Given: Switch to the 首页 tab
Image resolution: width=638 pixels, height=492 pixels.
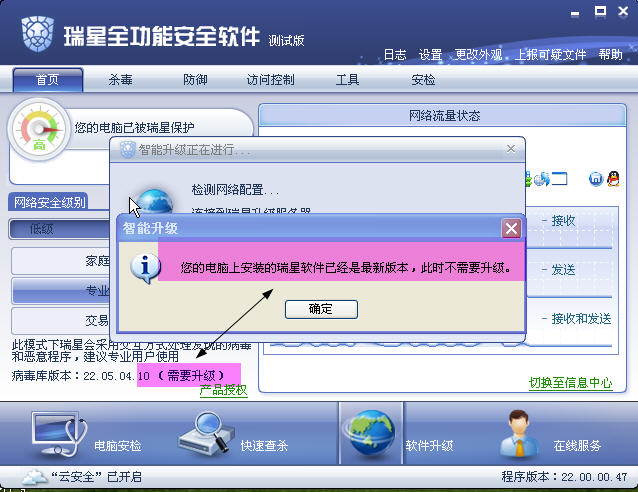Looking at the screenshot, I should pyautogui.click(x=48, y=80).
